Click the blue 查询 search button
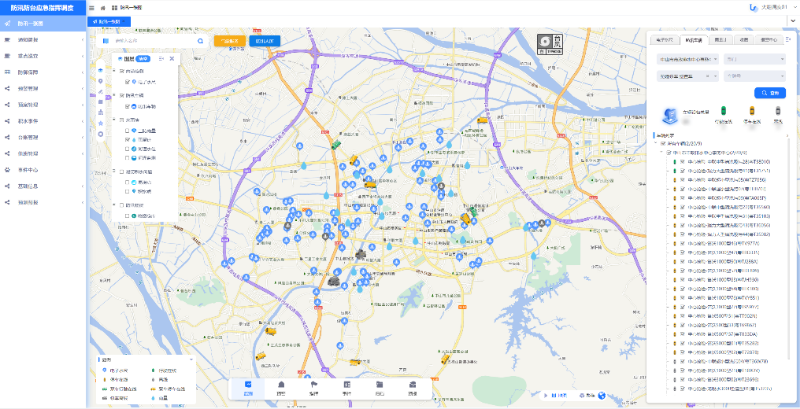This screenshot has width=800, height=409. (x=768, y=92)
